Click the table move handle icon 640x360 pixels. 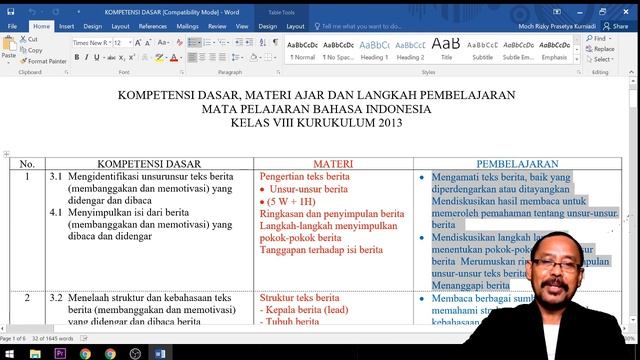[x=6, y=154]
